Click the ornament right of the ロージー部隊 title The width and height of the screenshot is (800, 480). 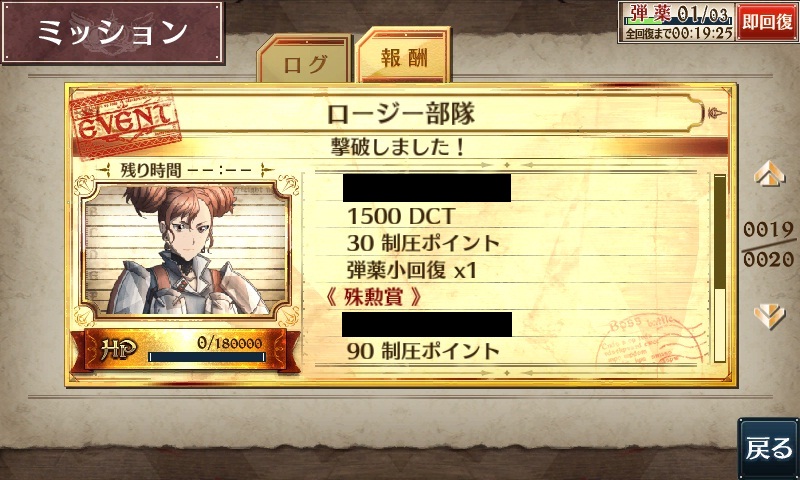716,113
